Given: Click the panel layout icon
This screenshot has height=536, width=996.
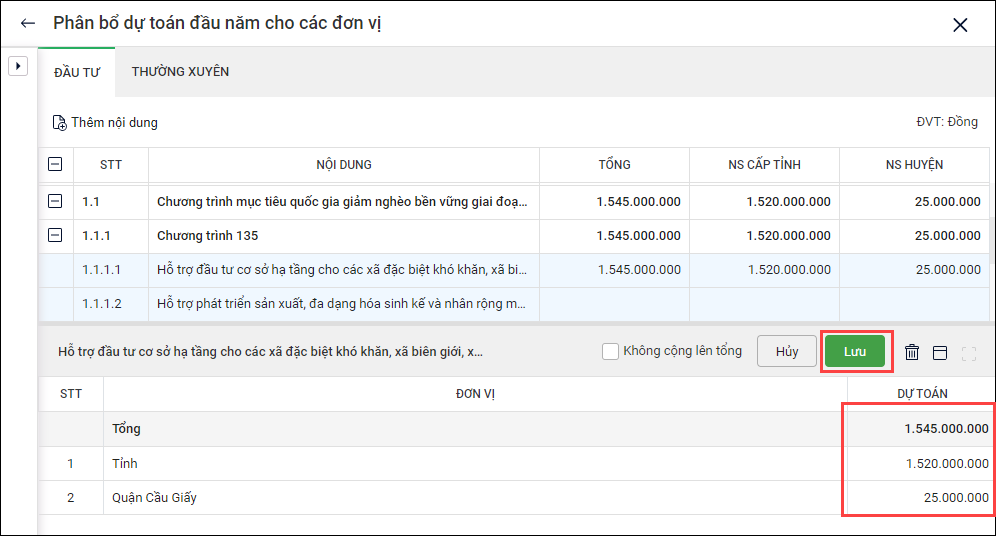Looking at the screenshot, I should pyautogui.click(x=939, y=352).
